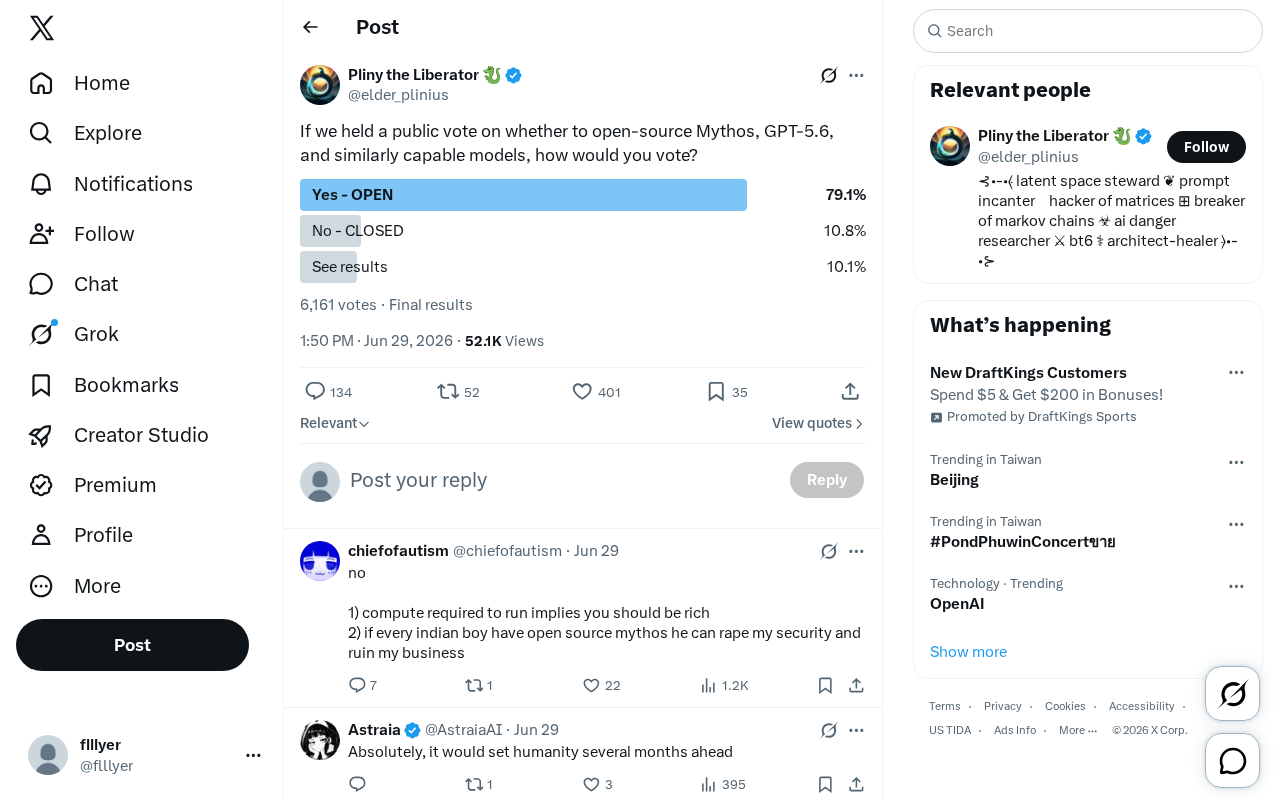Screen dimensions: 1280x800
Task: Click the X logo icon
Action: (42, 28)
